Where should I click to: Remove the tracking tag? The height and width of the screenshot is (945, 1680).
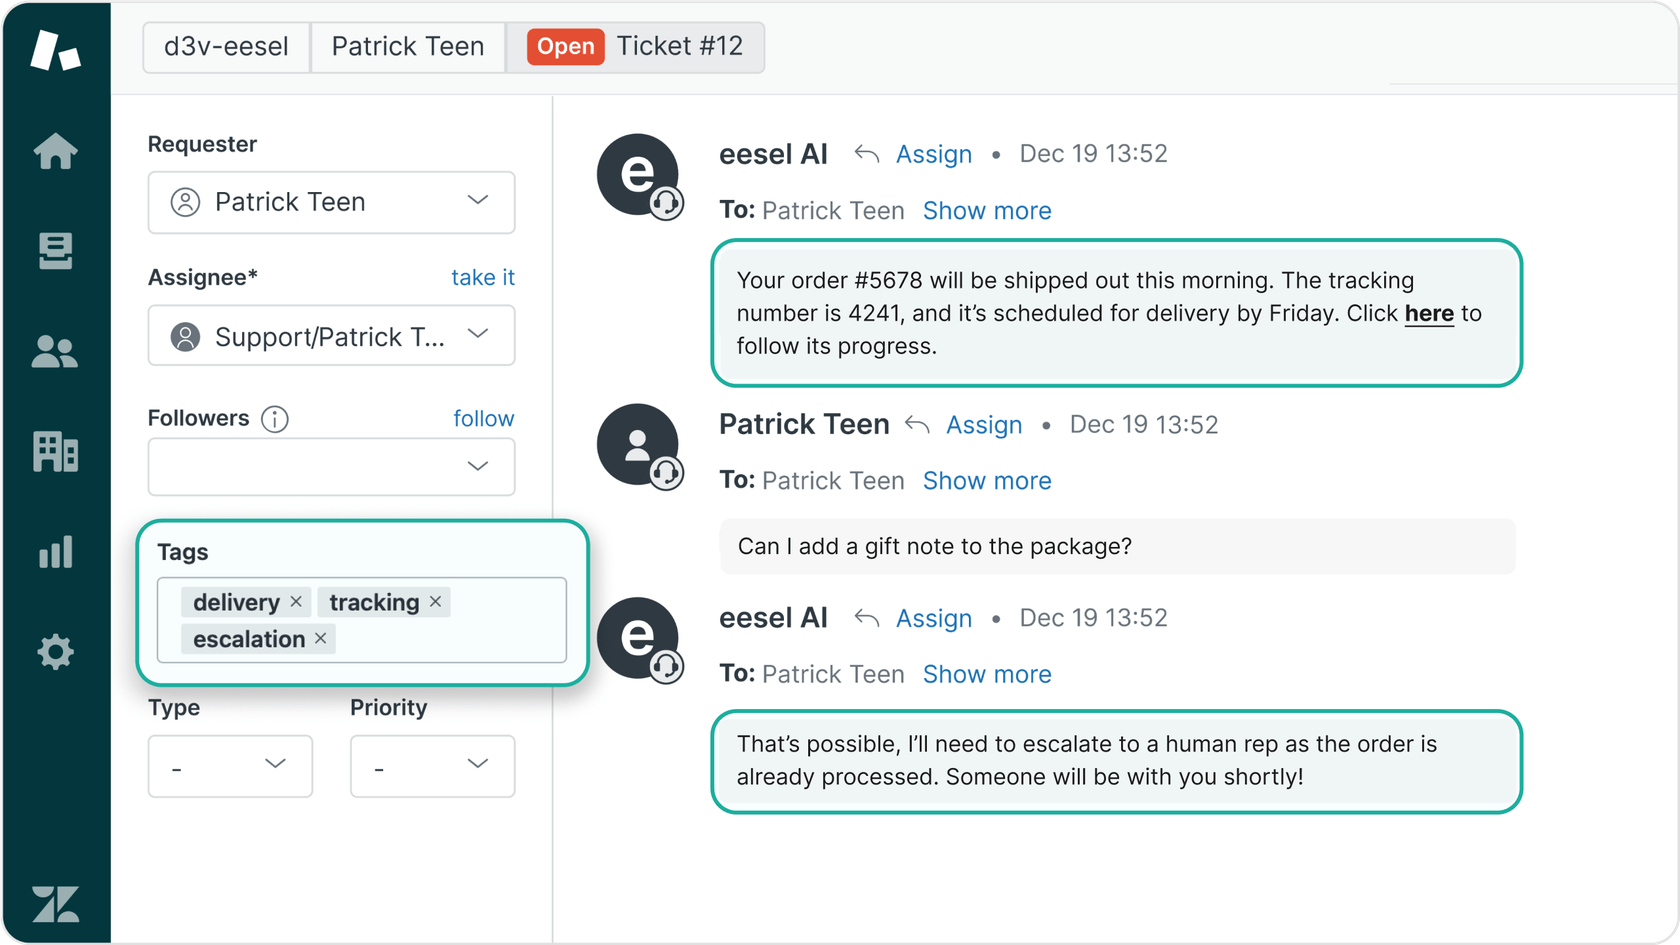point(435,602)
